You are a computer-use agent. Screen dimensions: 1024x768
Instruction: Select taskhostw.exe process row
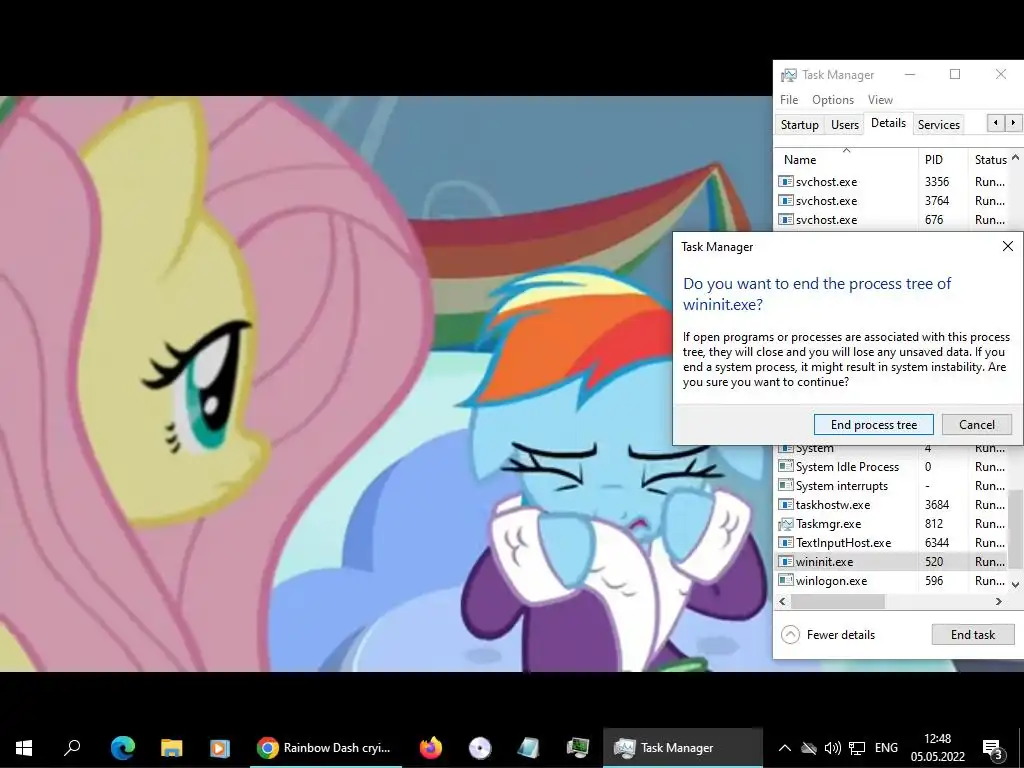[x=892, y=504]
